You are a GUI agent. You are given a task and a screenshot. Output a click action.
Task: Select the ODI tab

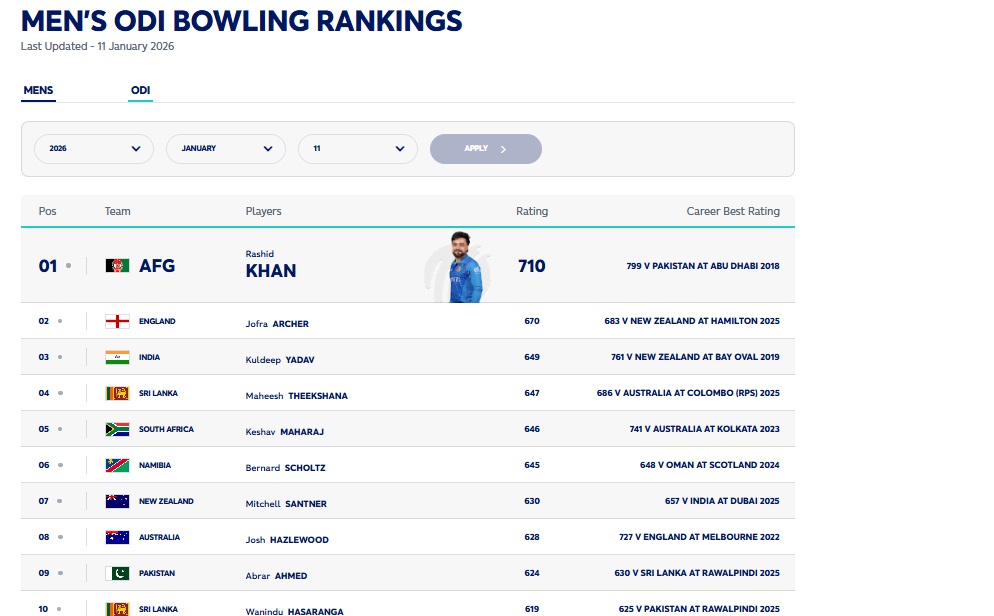click(x=140, y=91)
